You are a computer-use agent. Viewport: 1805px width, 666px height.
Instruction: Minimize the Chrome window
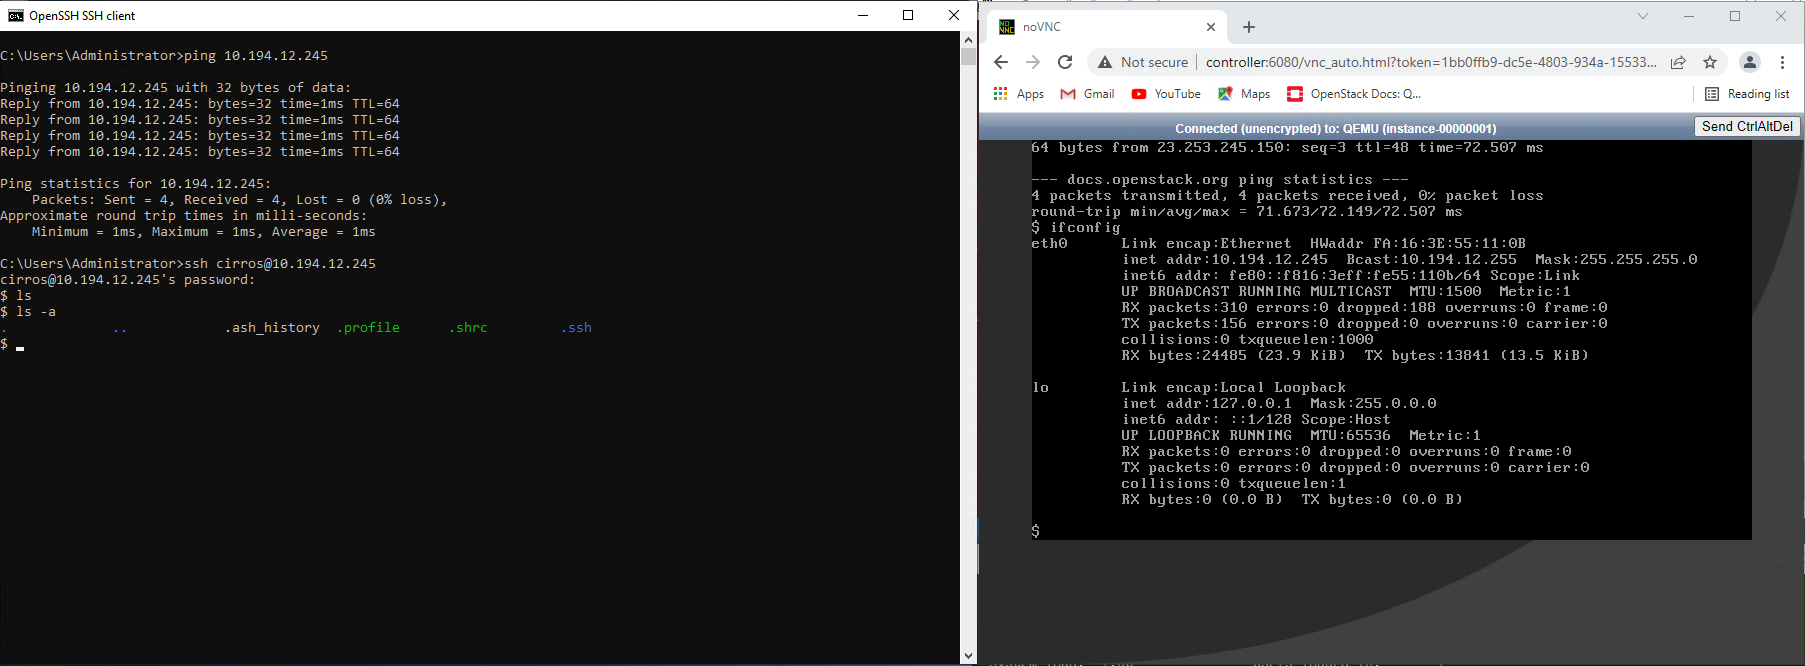click(1689, 16)
